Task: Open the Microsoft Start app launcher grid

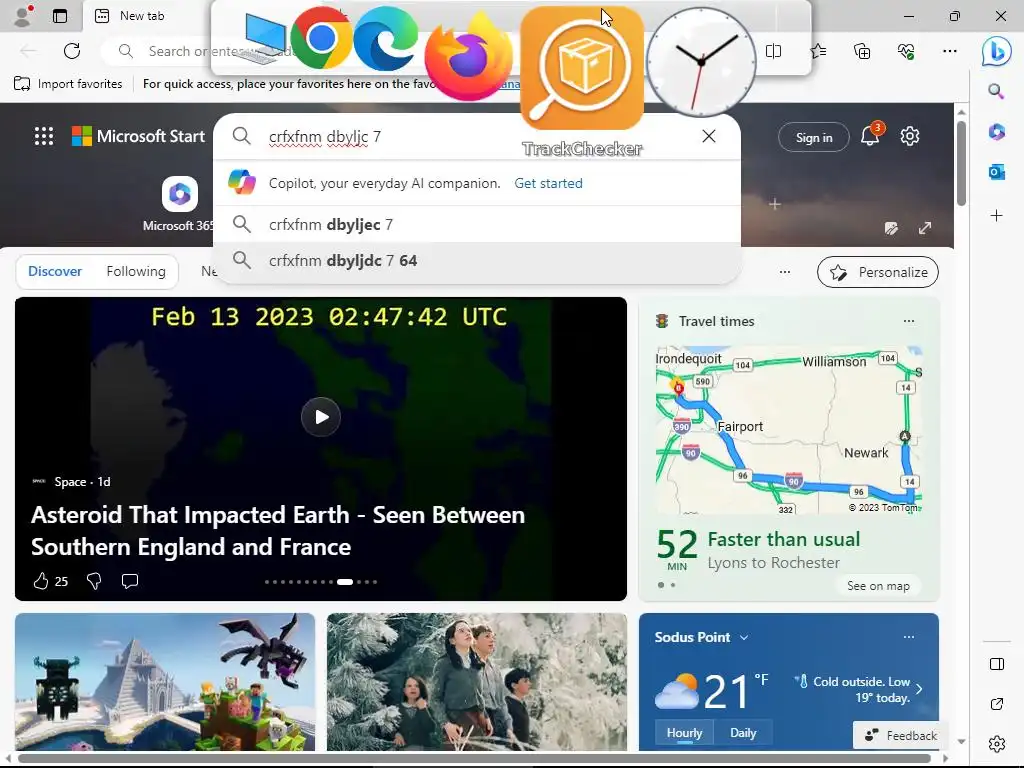Action: [x=44, y=136]
